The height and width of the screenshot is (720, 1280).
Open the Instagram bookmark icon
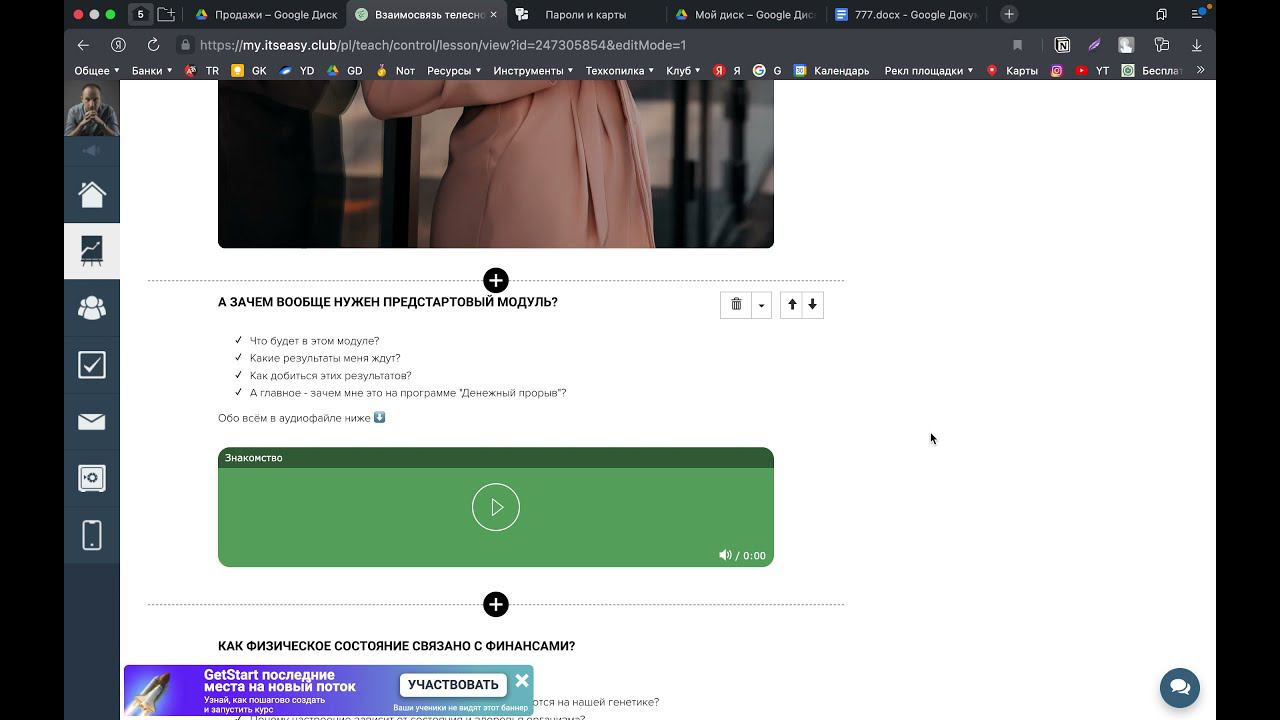(x=1056, y=71)
